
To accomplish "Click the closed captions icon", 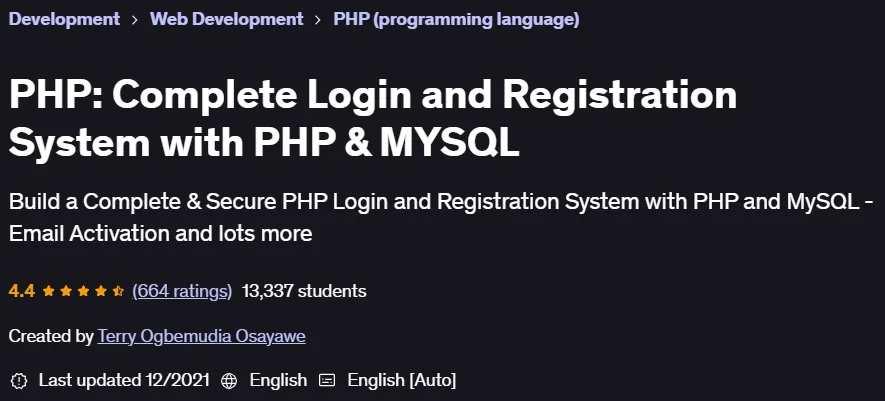I will 327,381.
